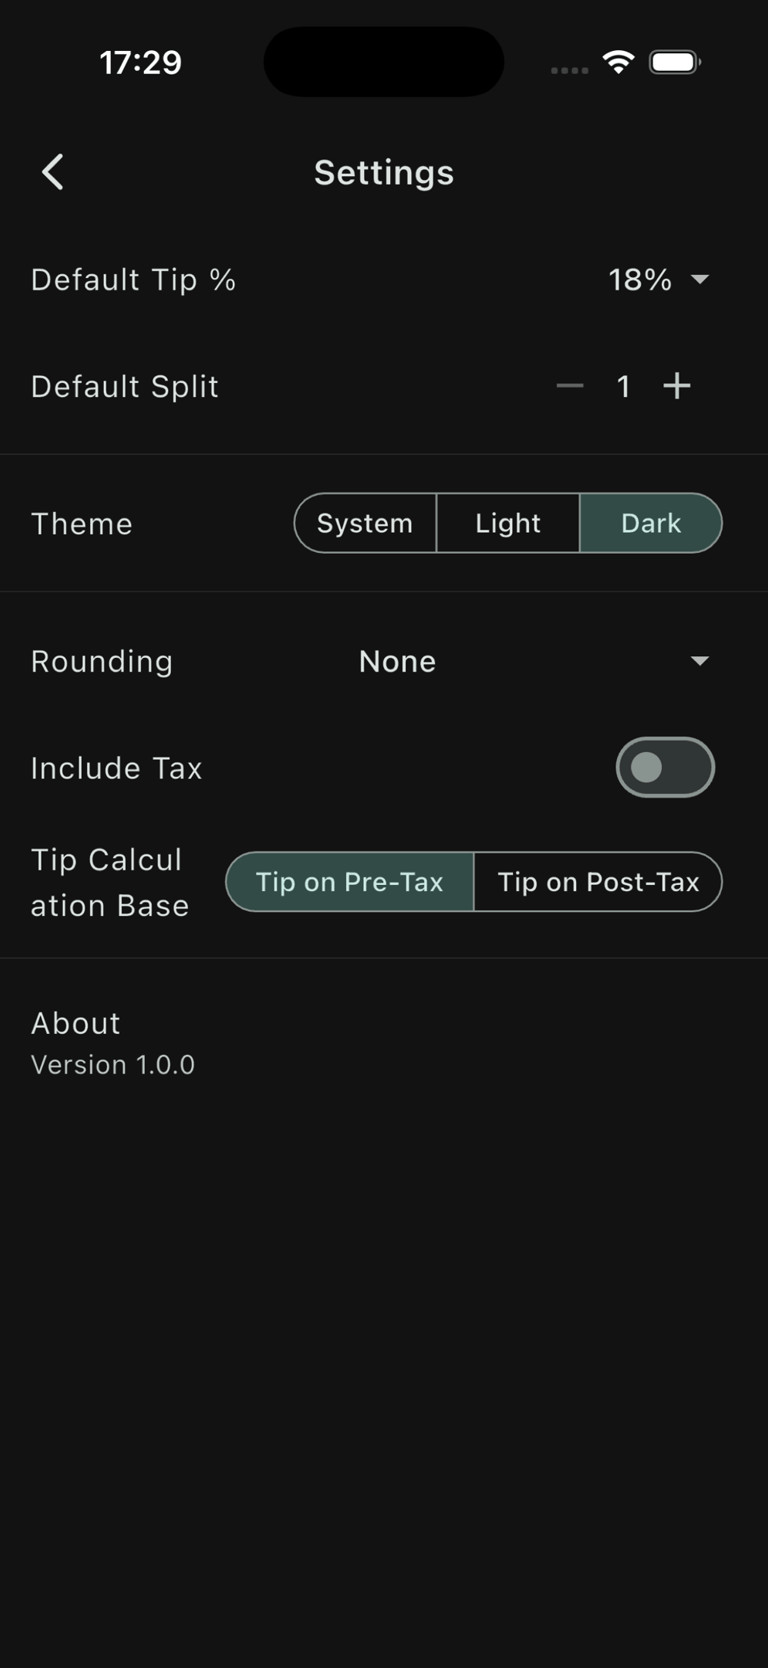The image size is (768, 1668).
Task: Select Tip on Pre-Tax option
Action: point(350,882)
